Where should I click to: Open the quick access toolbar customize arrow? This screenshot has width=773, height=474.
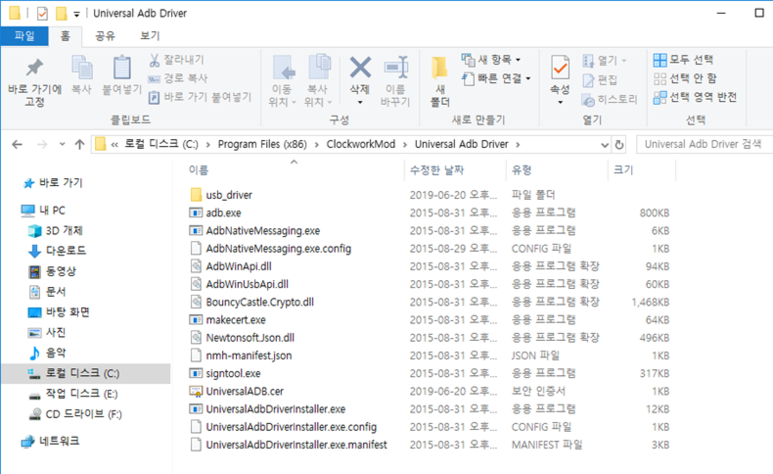(76, 14)
